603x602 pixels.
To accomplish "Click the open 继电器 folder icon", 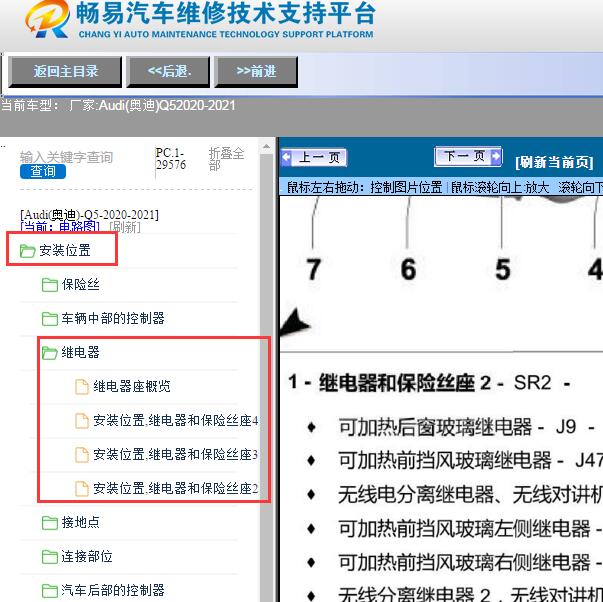I will [x=50, y=353].
